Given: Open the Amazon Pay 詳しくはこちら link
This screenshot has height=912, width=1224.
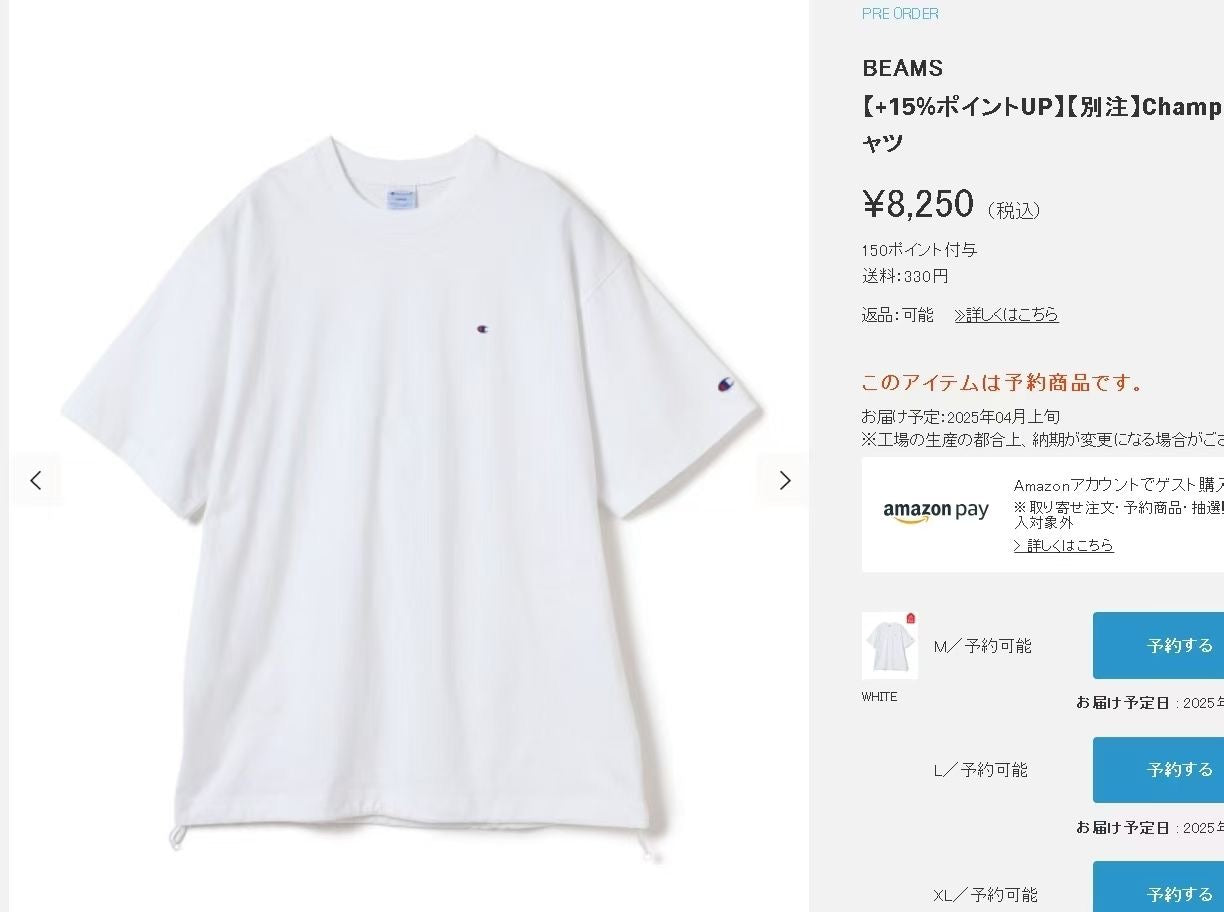Looking at the screenshot, I should [x=1063, y=545].
